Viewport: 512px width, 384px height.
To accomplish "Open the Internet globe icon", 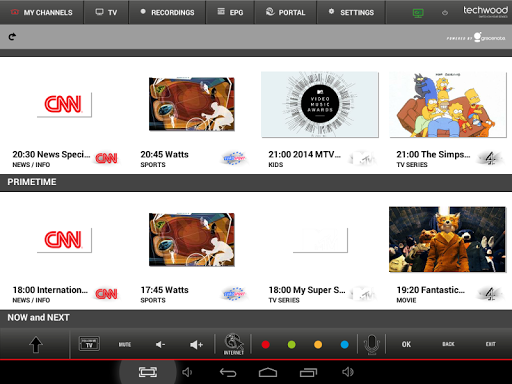I will [234, 344].
